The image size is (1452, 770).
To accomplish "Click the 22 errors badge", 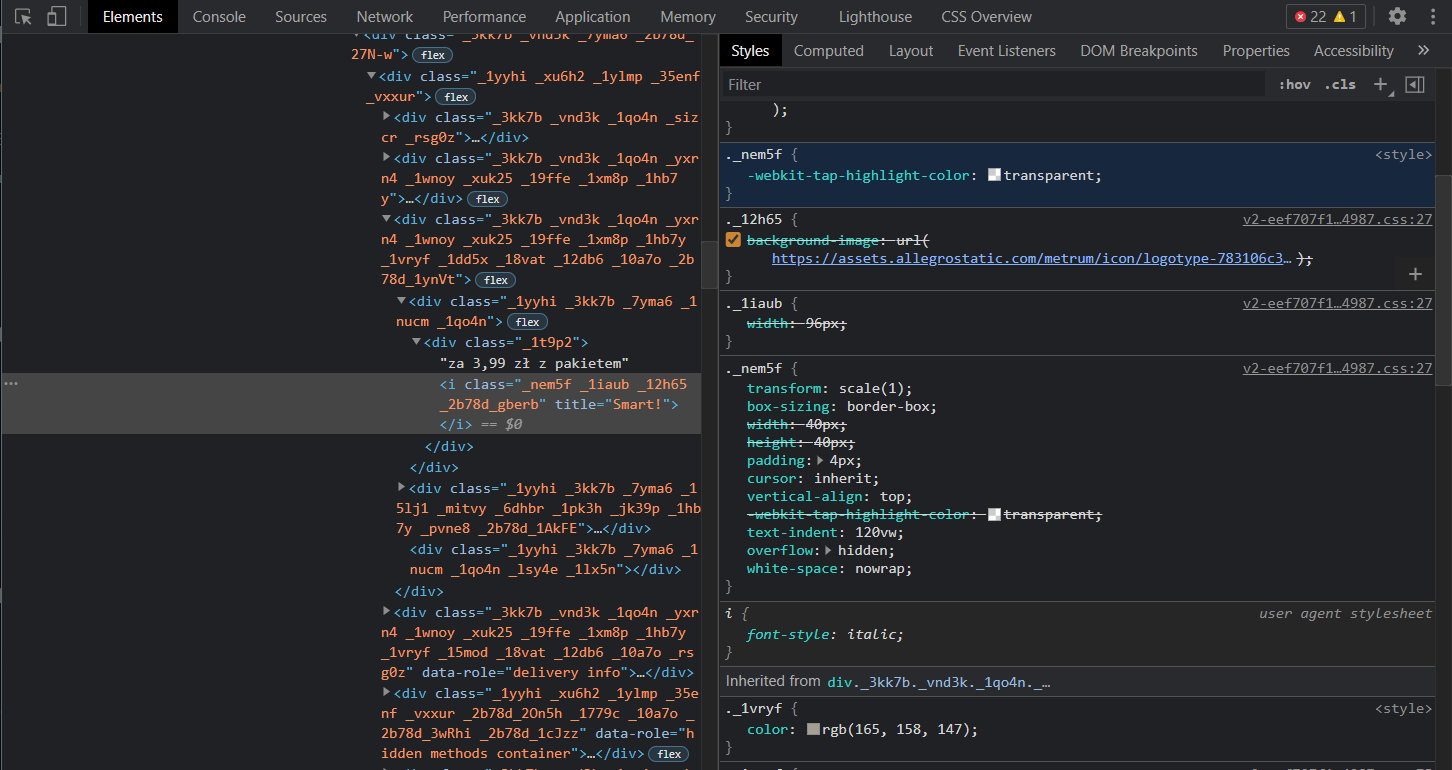I will [1316, 16].
